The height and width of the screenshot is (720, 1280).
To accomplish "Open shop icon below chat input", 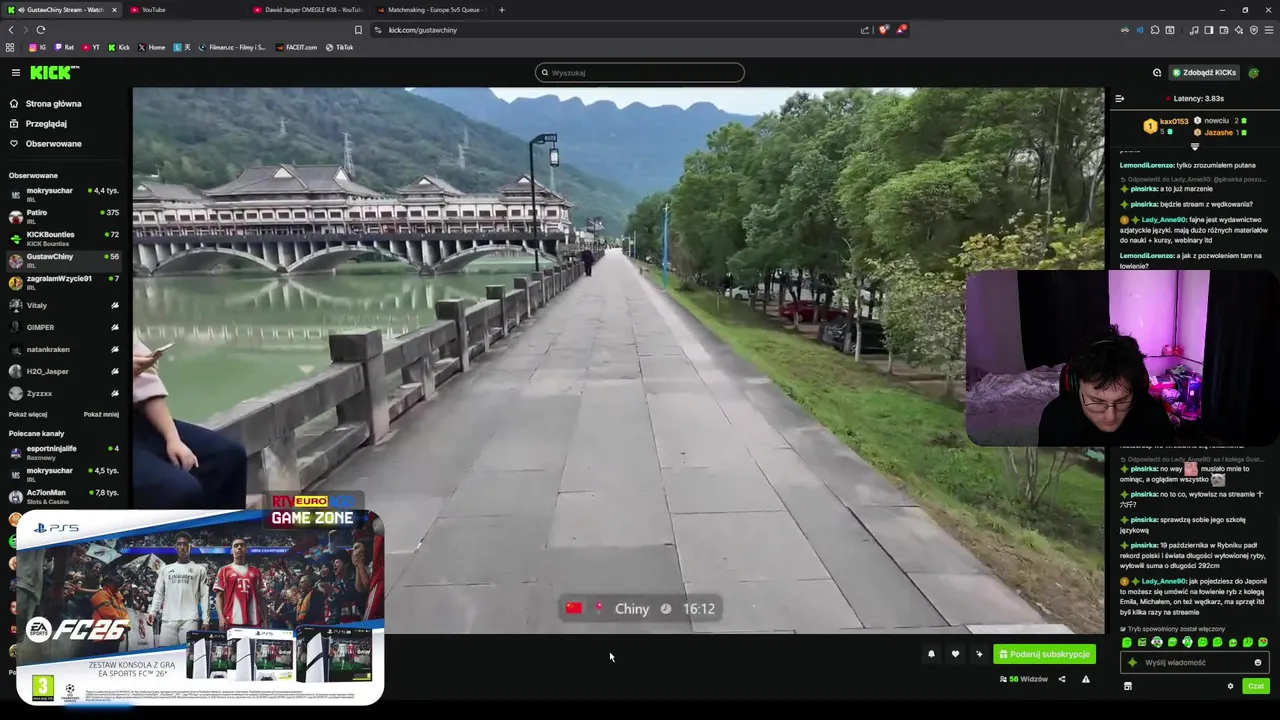I will click(x=1128, y=686).
